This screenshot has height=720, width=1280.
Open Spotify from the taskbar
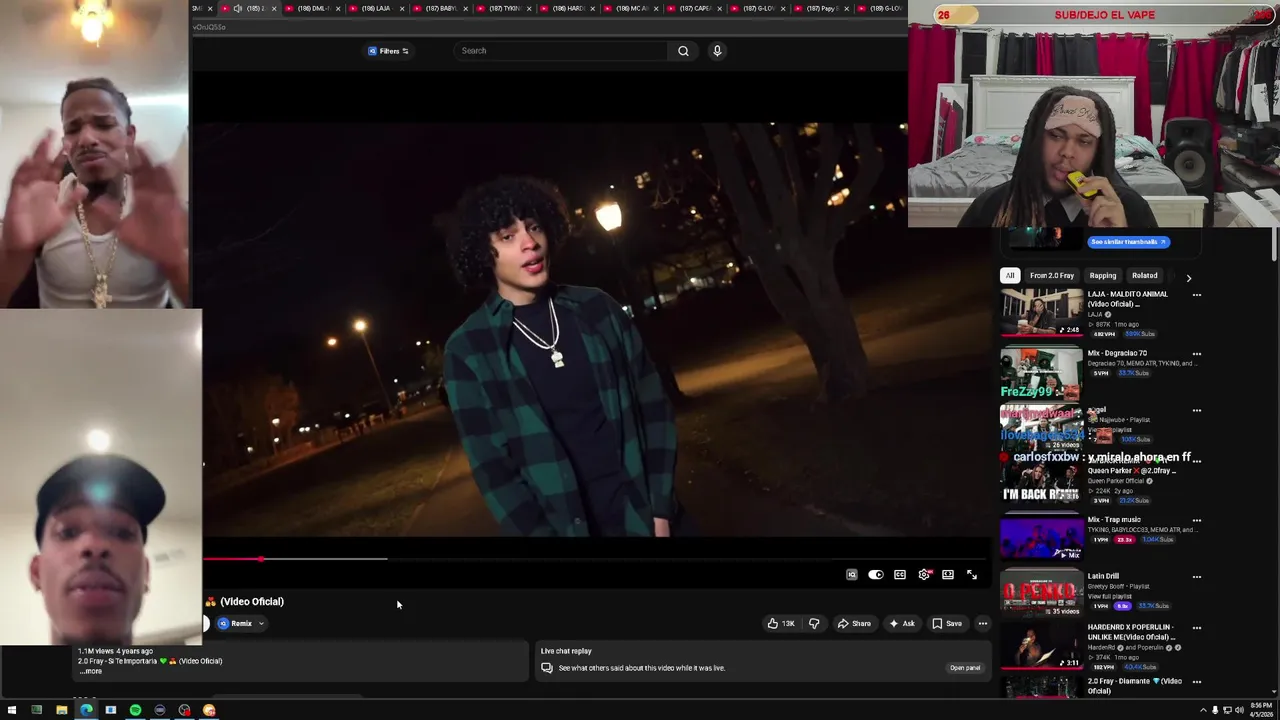[x=135, y=710]
